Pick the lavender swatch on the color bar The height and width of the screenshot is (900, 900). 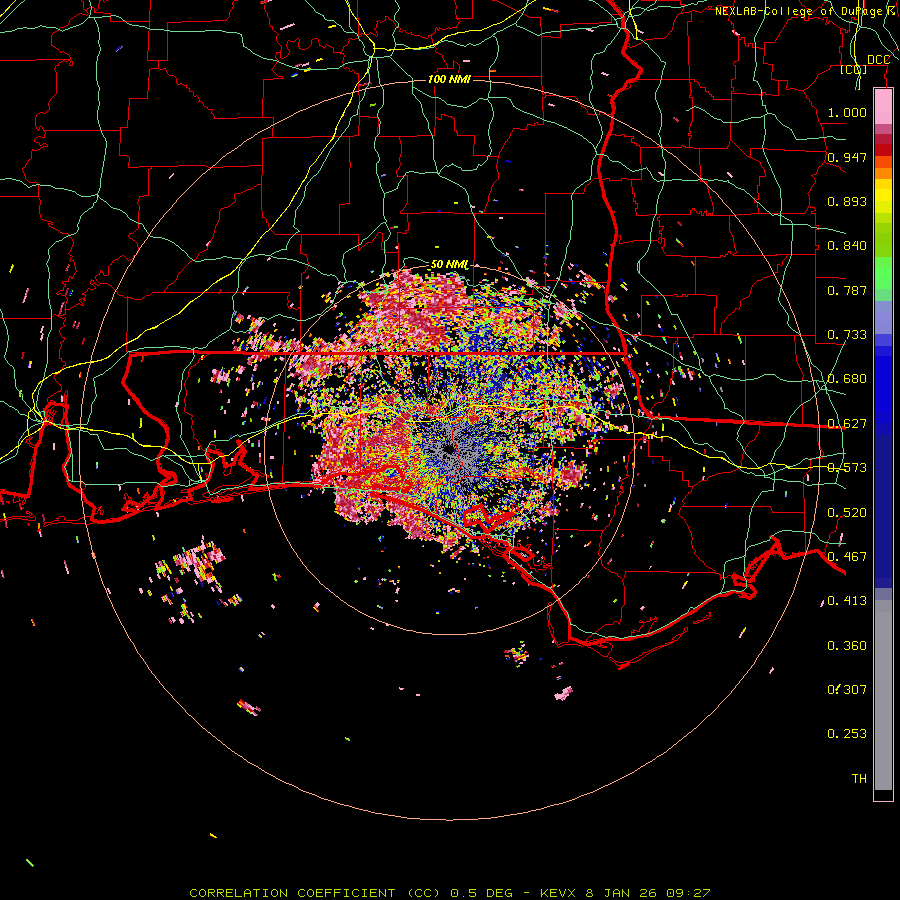[883, 317]
